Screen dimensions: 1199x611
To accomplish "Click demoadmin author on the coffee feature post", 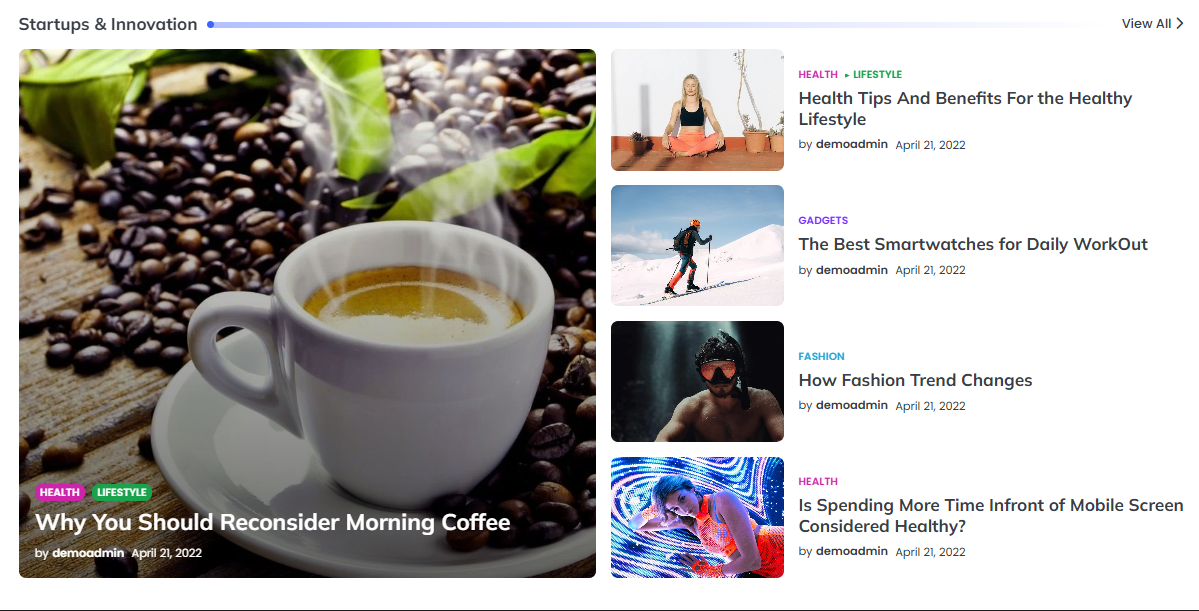I will point(88,553).
